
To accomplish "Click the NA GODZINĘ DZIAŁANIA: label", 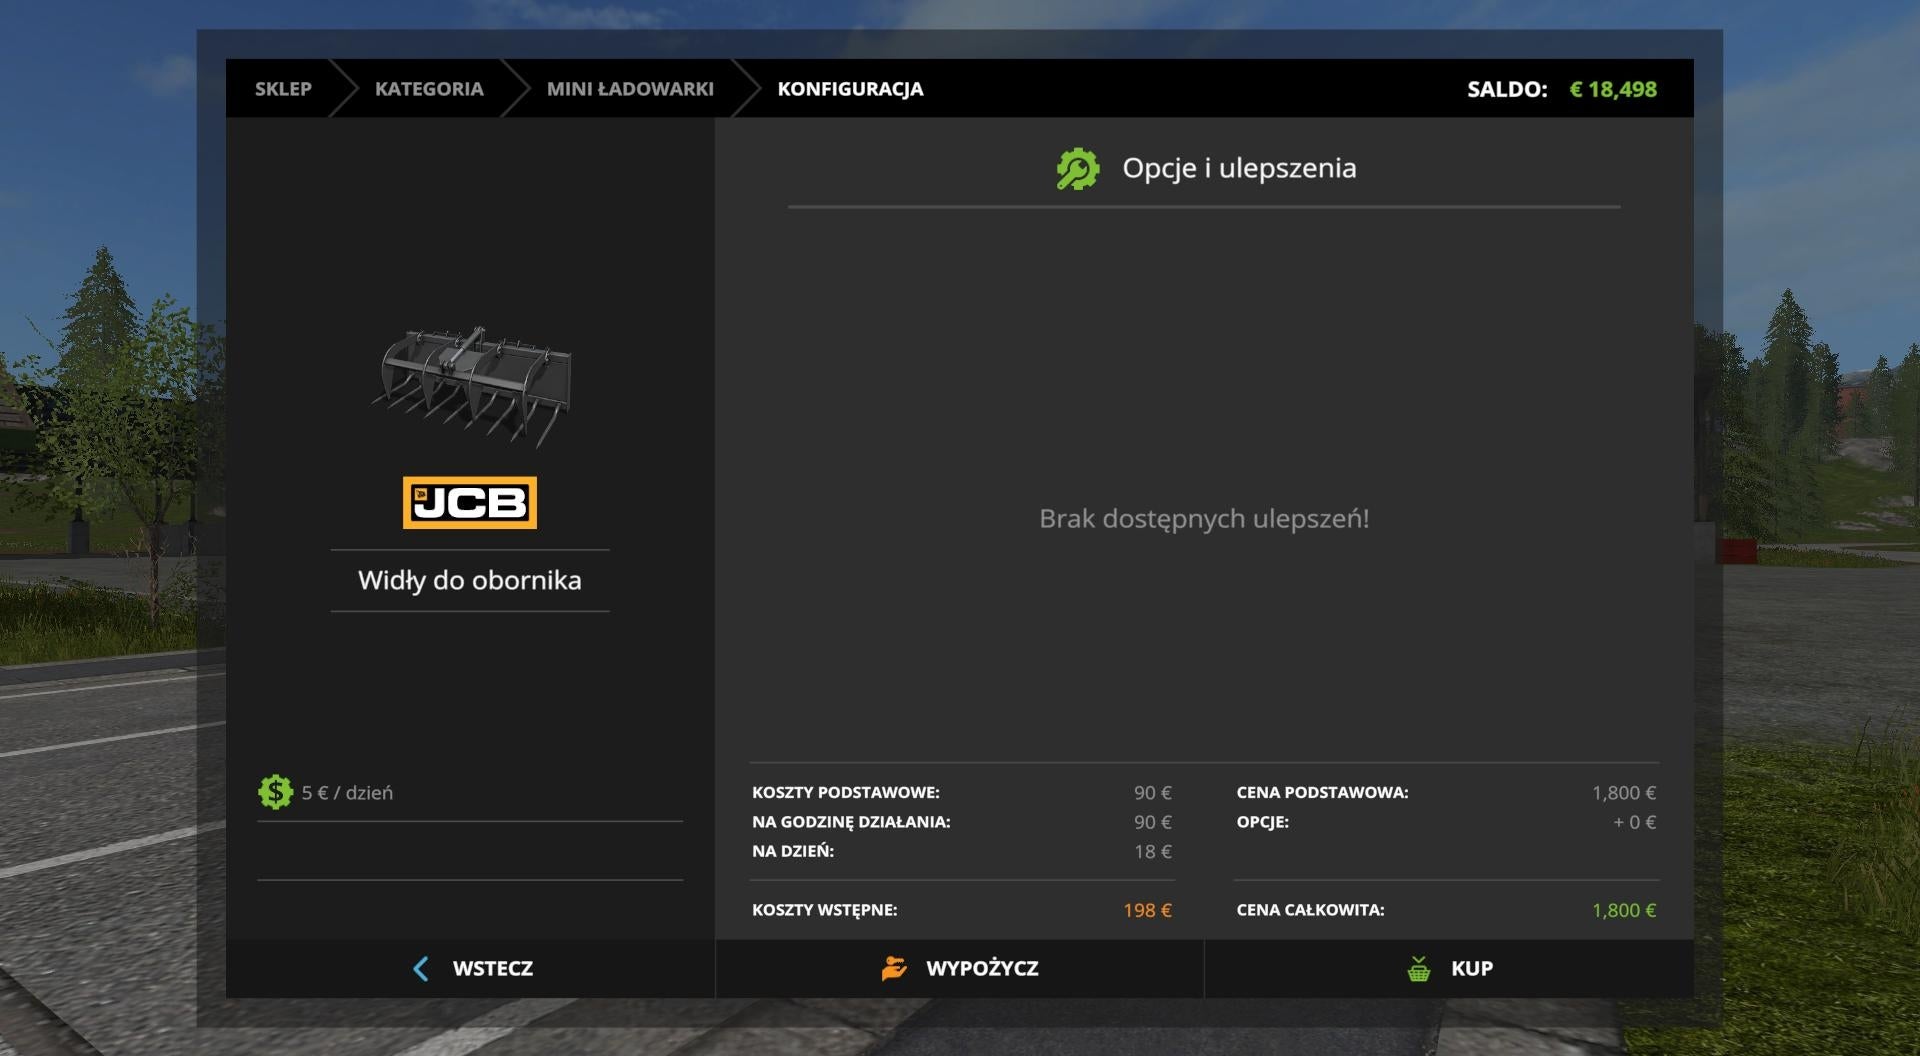I will tap(851, 822).
